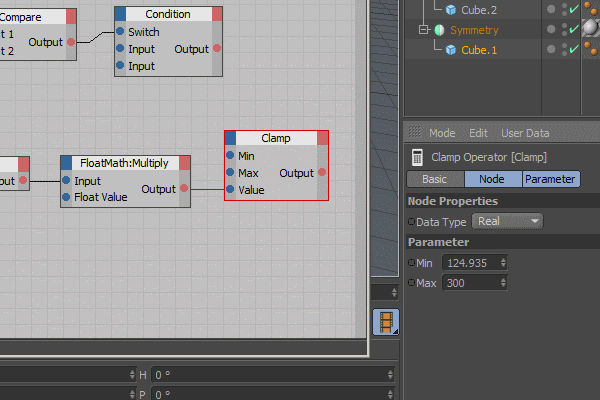Switch to the Parameter tab
Image resolution: width=600 pixels, height=400 pixels.
[551, 179]
